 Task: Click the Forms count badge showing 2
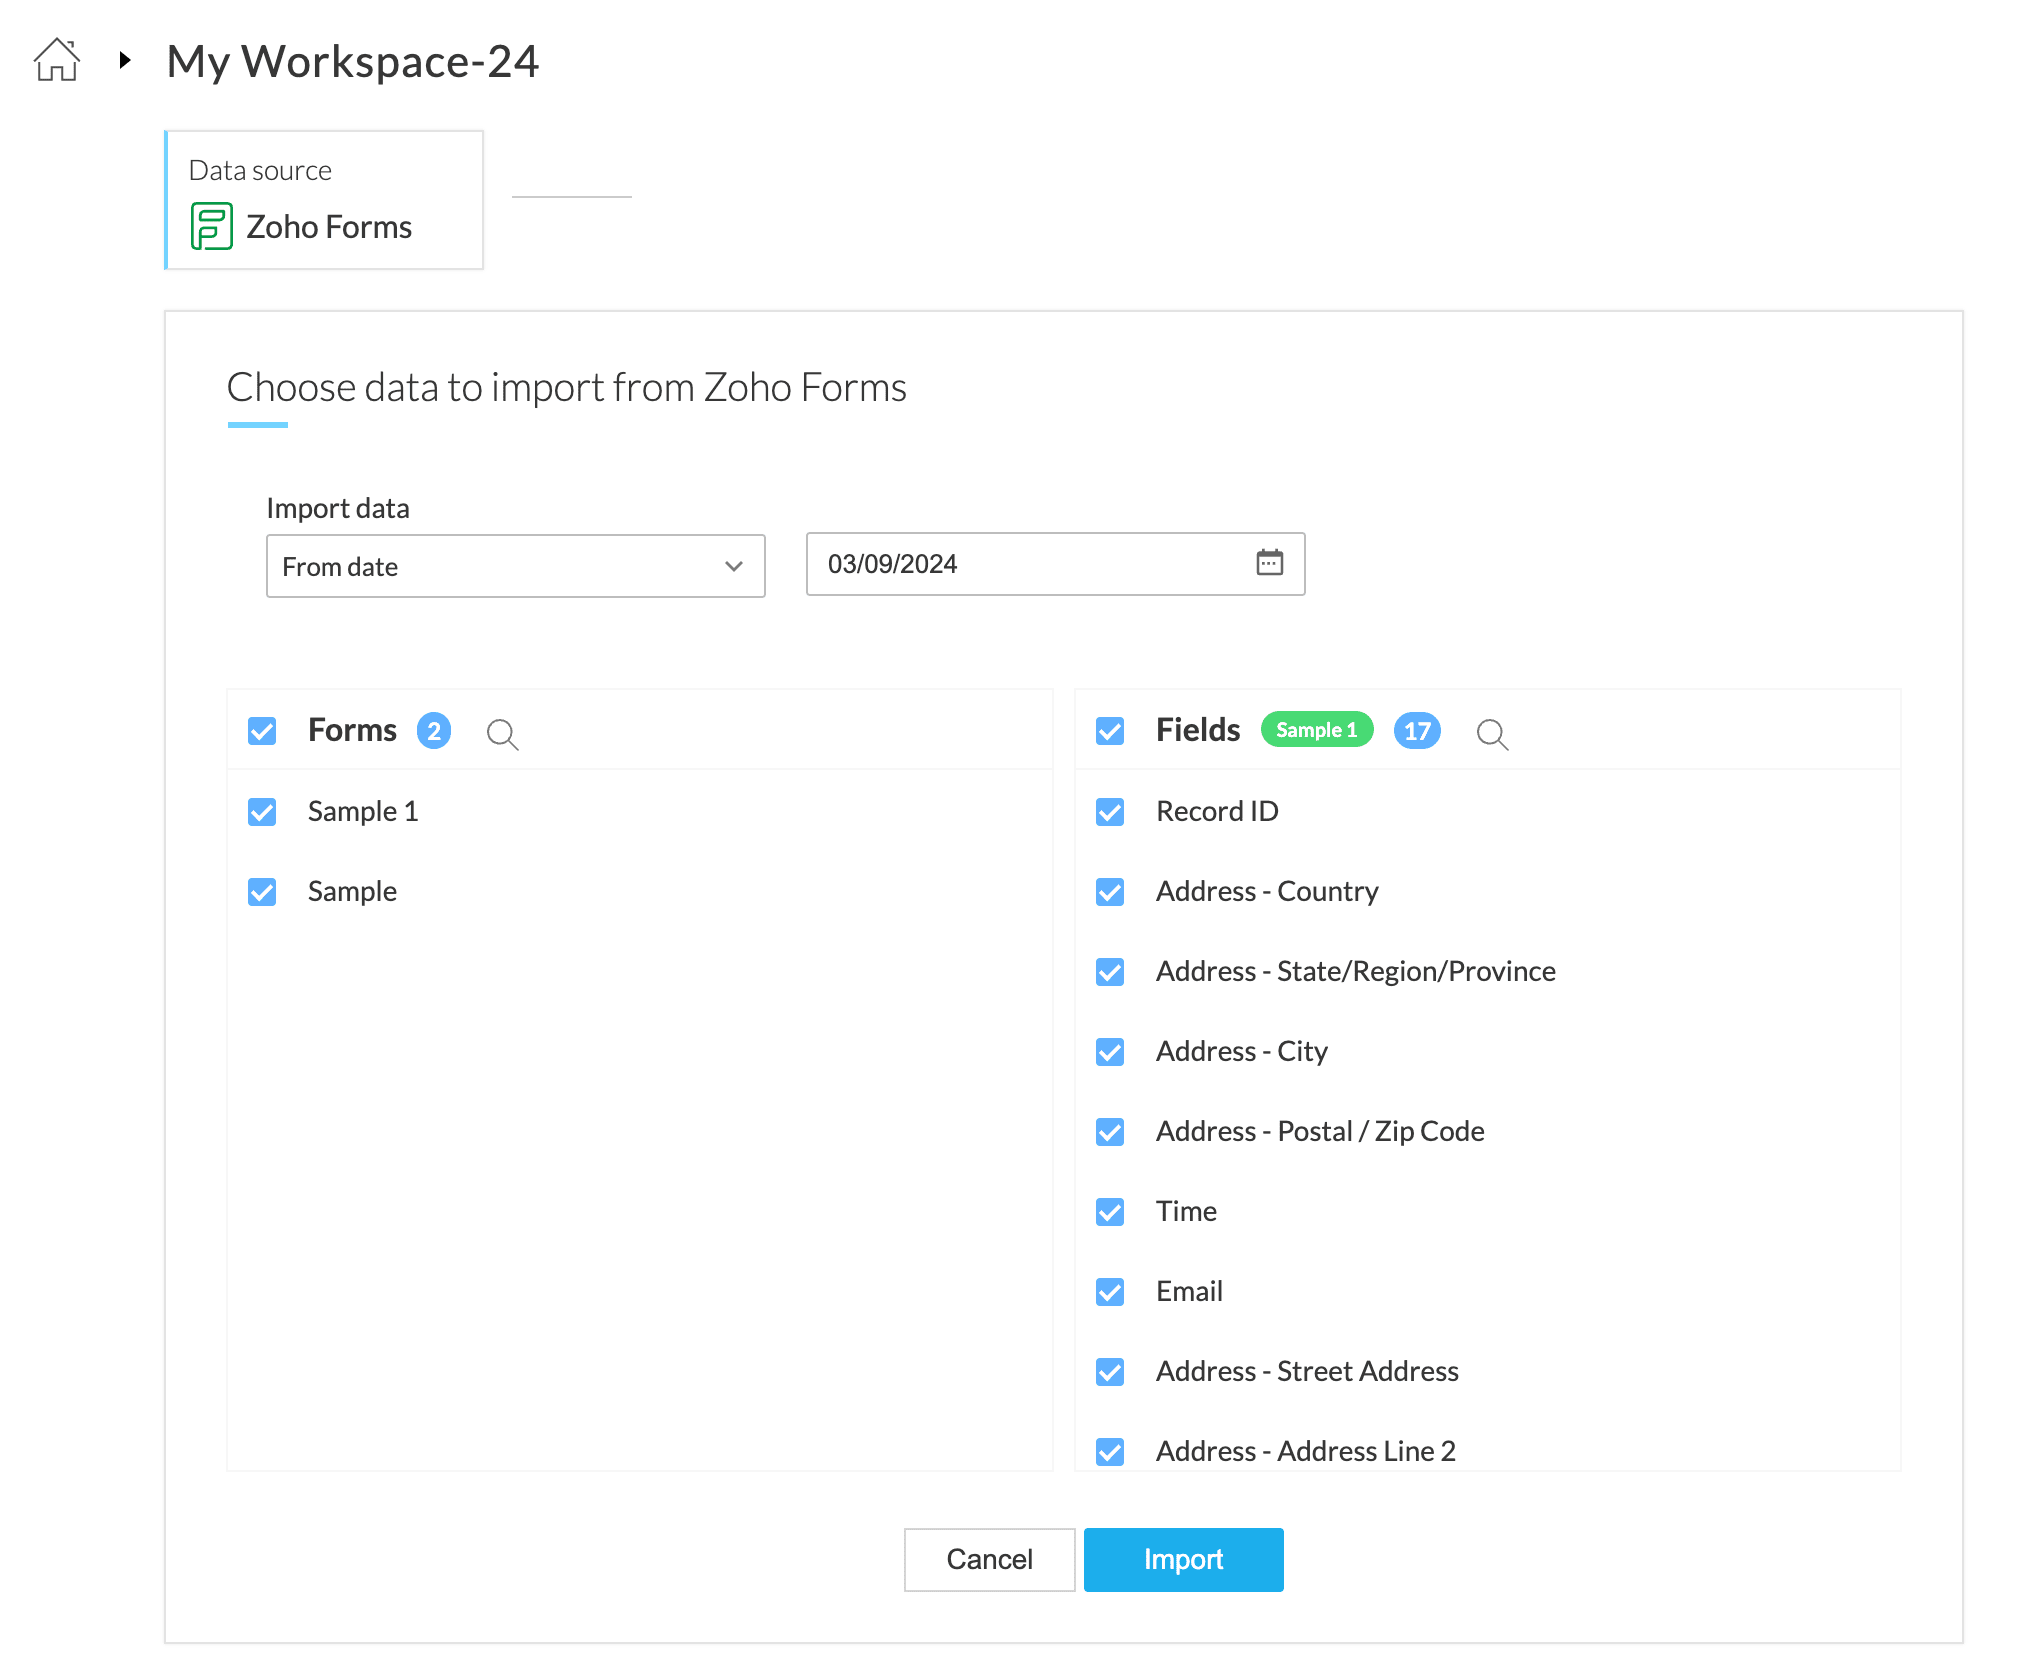pyautogui.click(x=434, y=731)
